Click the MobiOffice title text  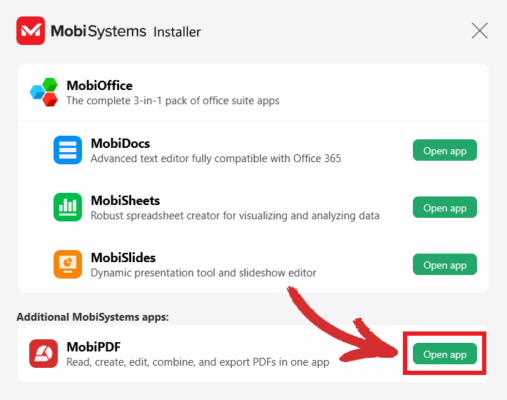(x=99, y=86)
